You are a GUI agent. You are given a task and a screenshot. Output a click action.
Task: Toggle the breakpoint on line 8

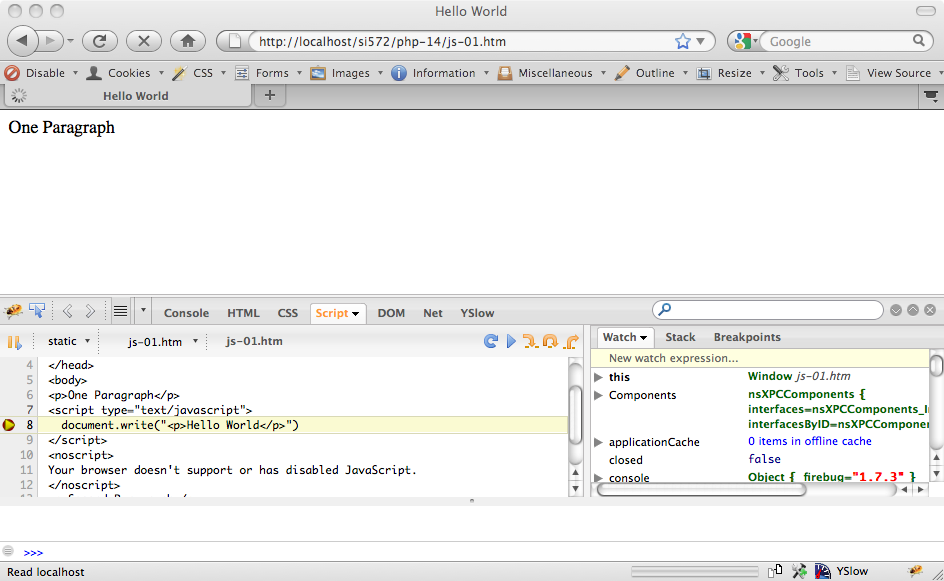point(9,425)
